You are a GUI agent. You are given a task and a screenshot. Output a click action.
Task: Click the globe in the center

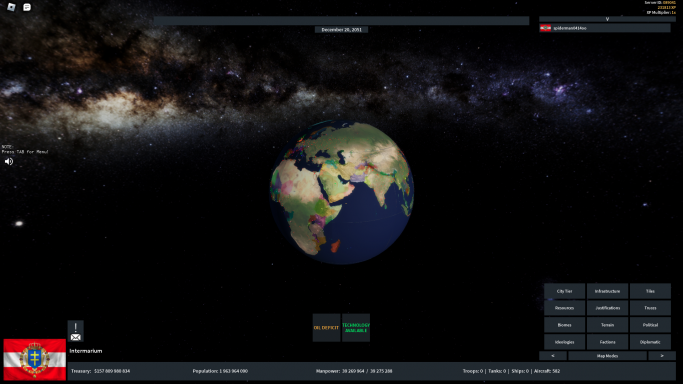pos(342,192)
